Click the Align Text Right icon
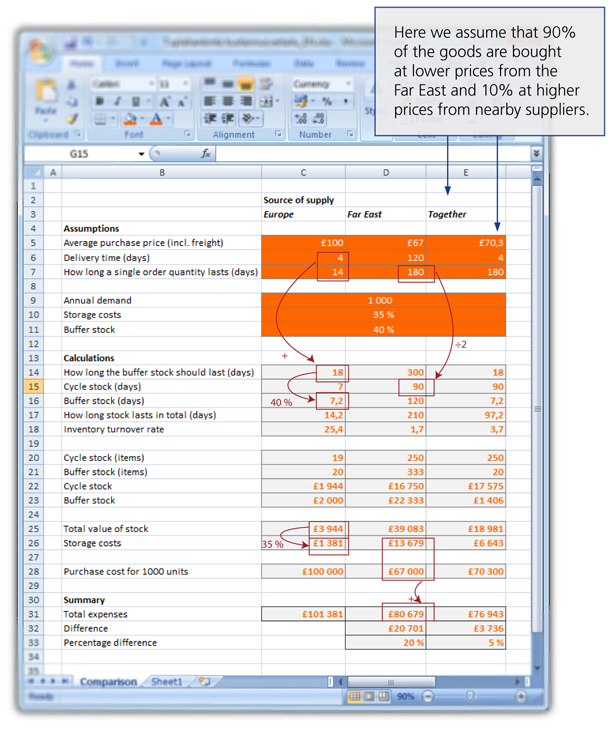The width and height of the screenshot is (610, 733). 246,101
